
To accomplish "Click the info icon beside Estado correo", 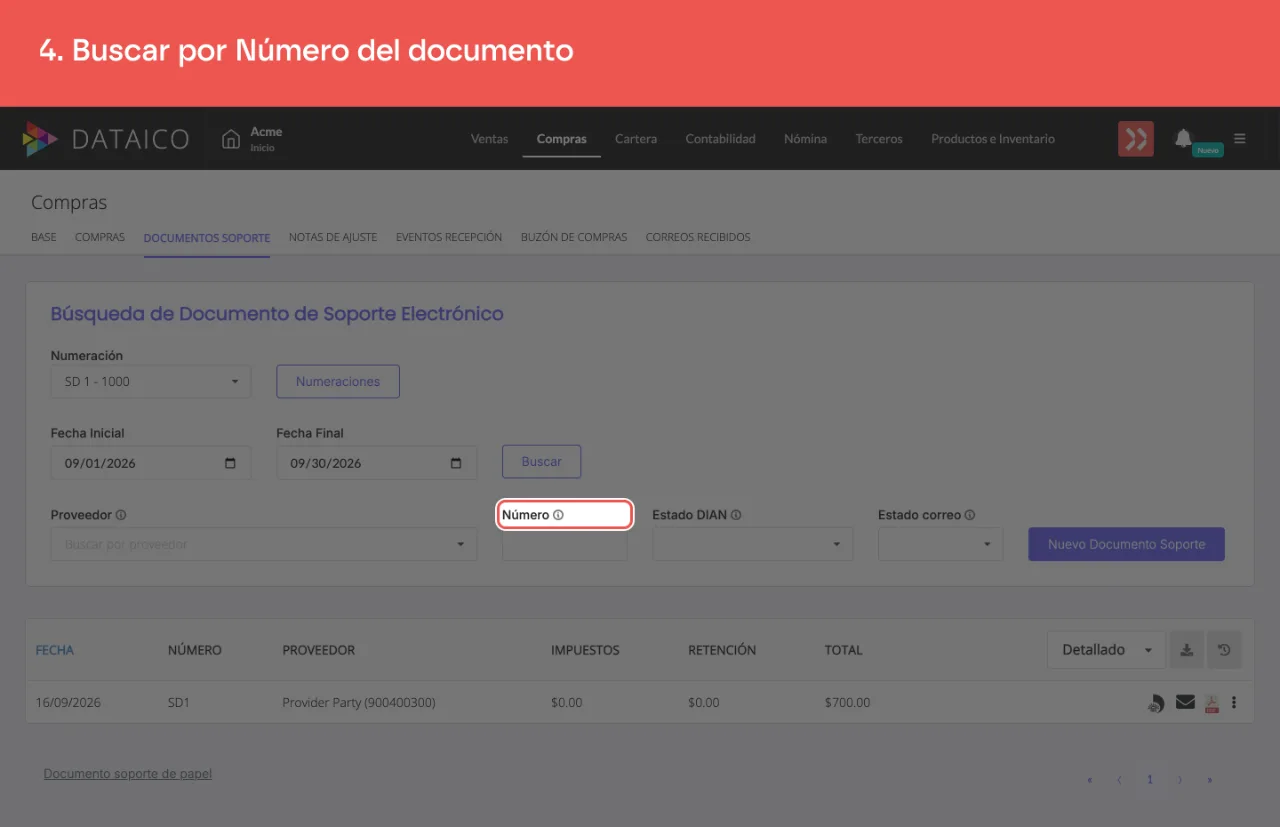I will pyautogui.click(x=970, y=515).
